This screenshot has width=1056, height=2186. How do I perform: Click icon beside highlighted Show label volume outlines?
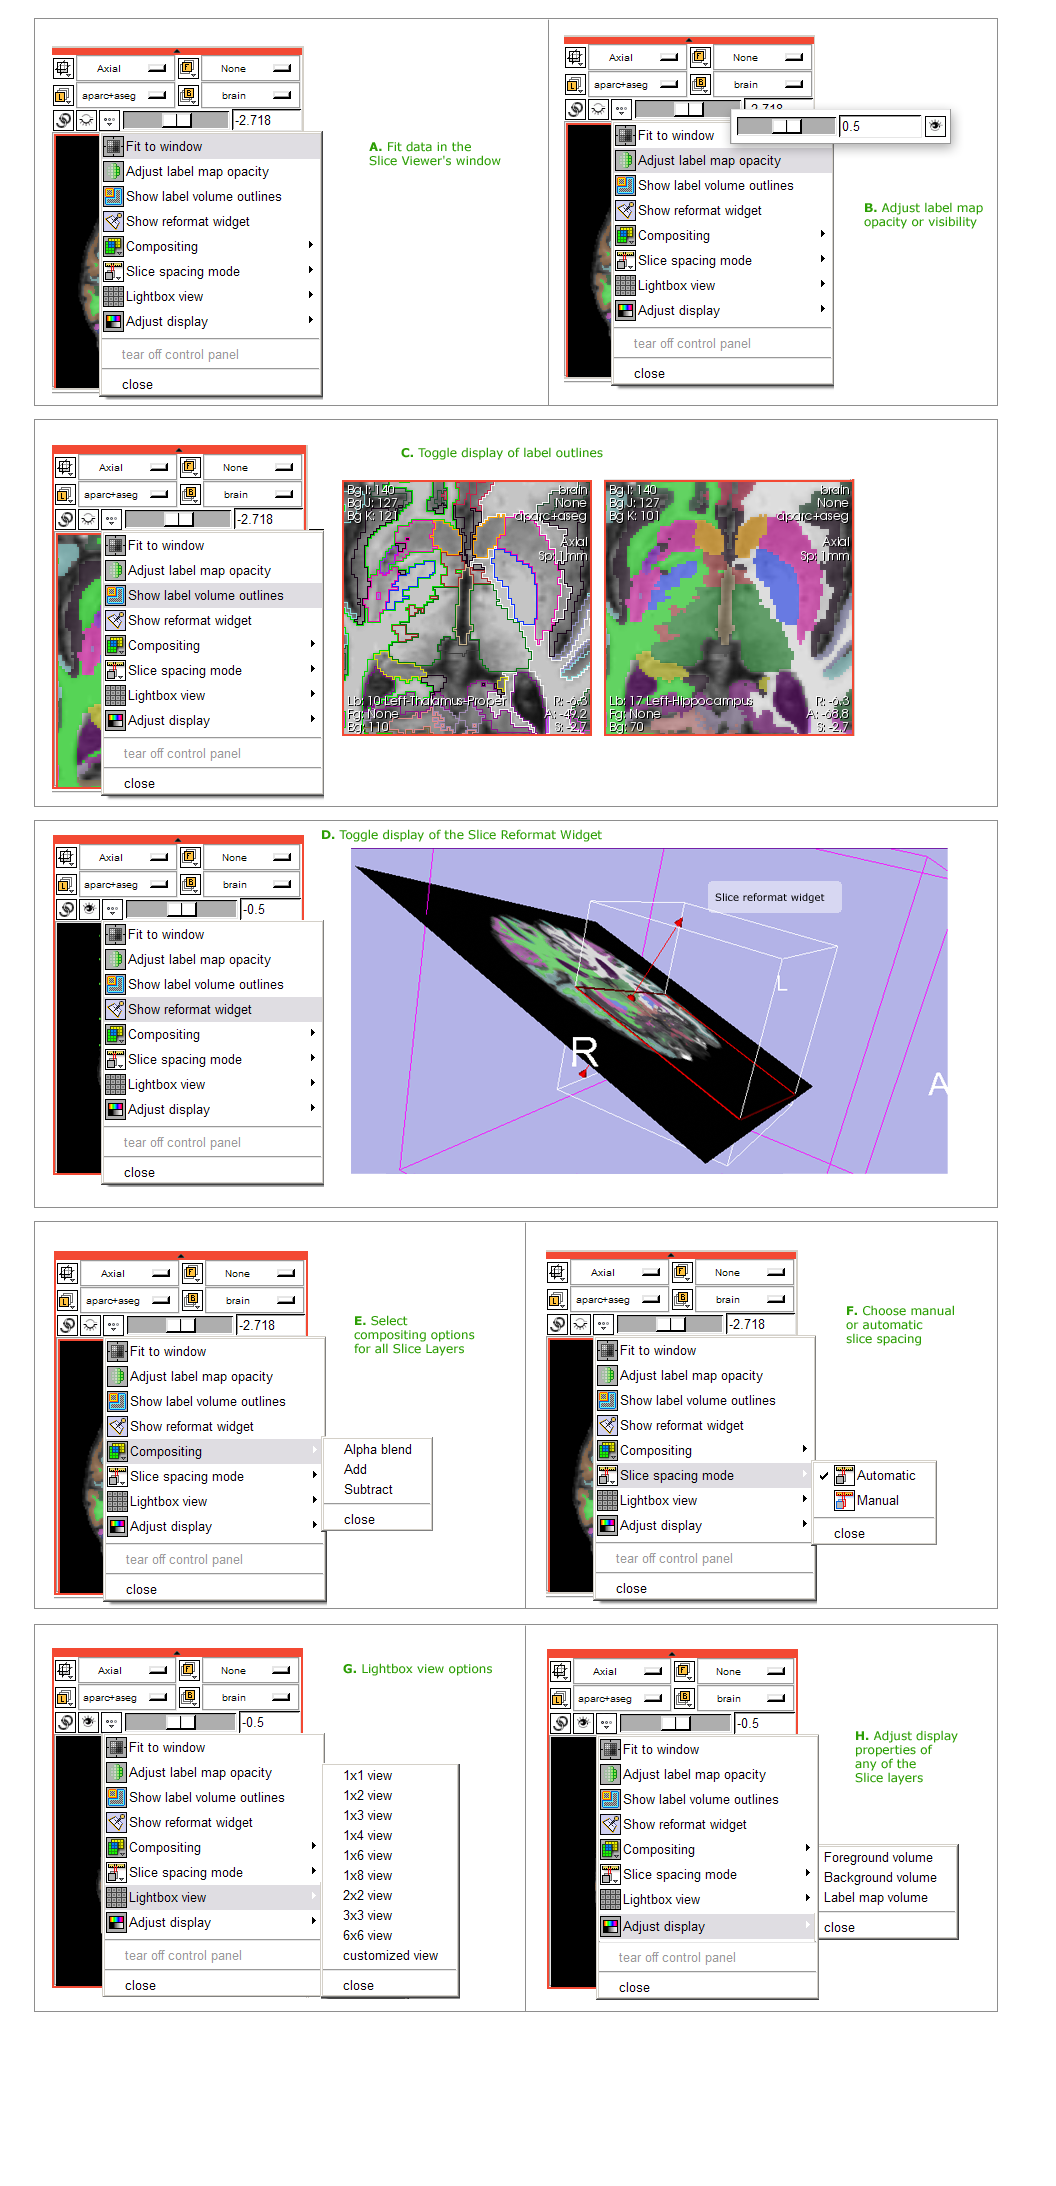pos(115,595)
